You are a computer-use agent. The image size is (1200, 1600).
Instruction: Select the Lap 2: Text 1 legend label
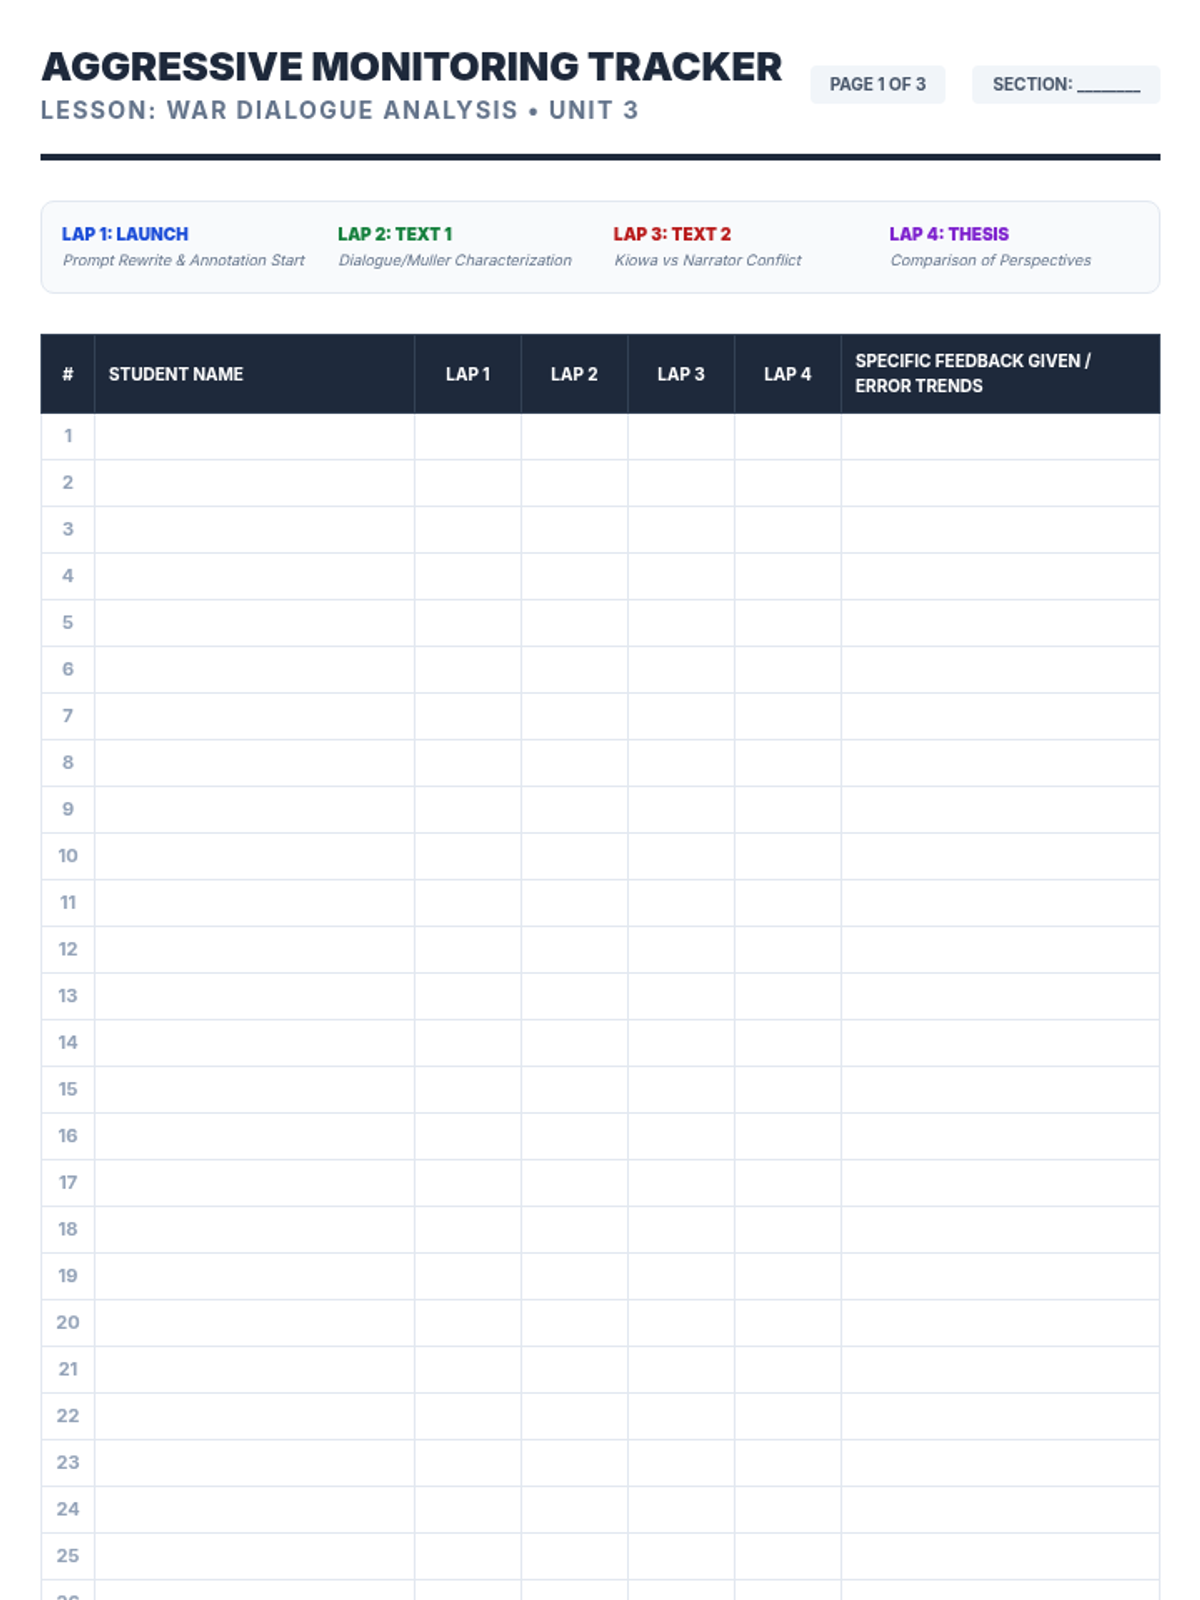(x=395, y=234)
